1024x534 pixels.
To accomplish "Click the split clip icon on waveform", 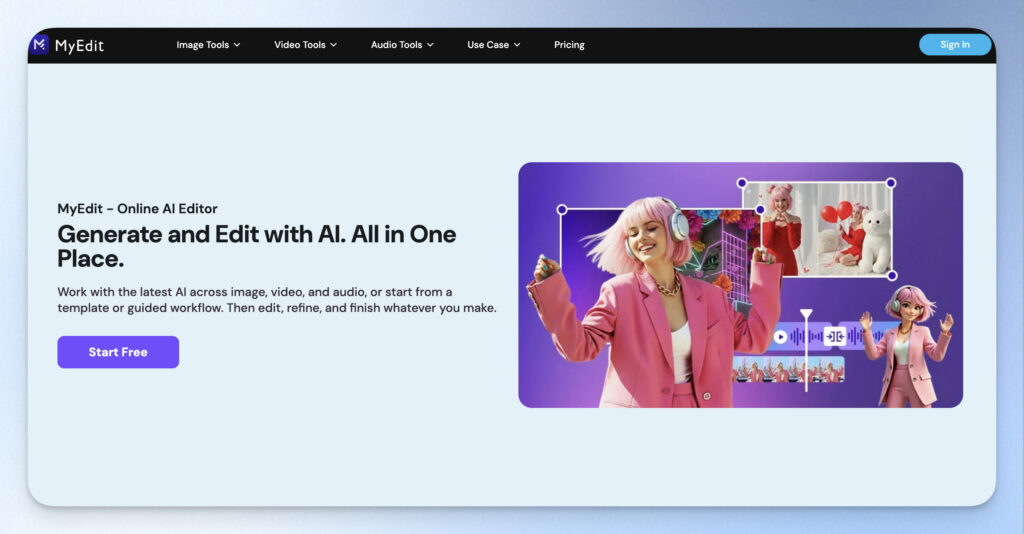I will (x=835, y=336).
